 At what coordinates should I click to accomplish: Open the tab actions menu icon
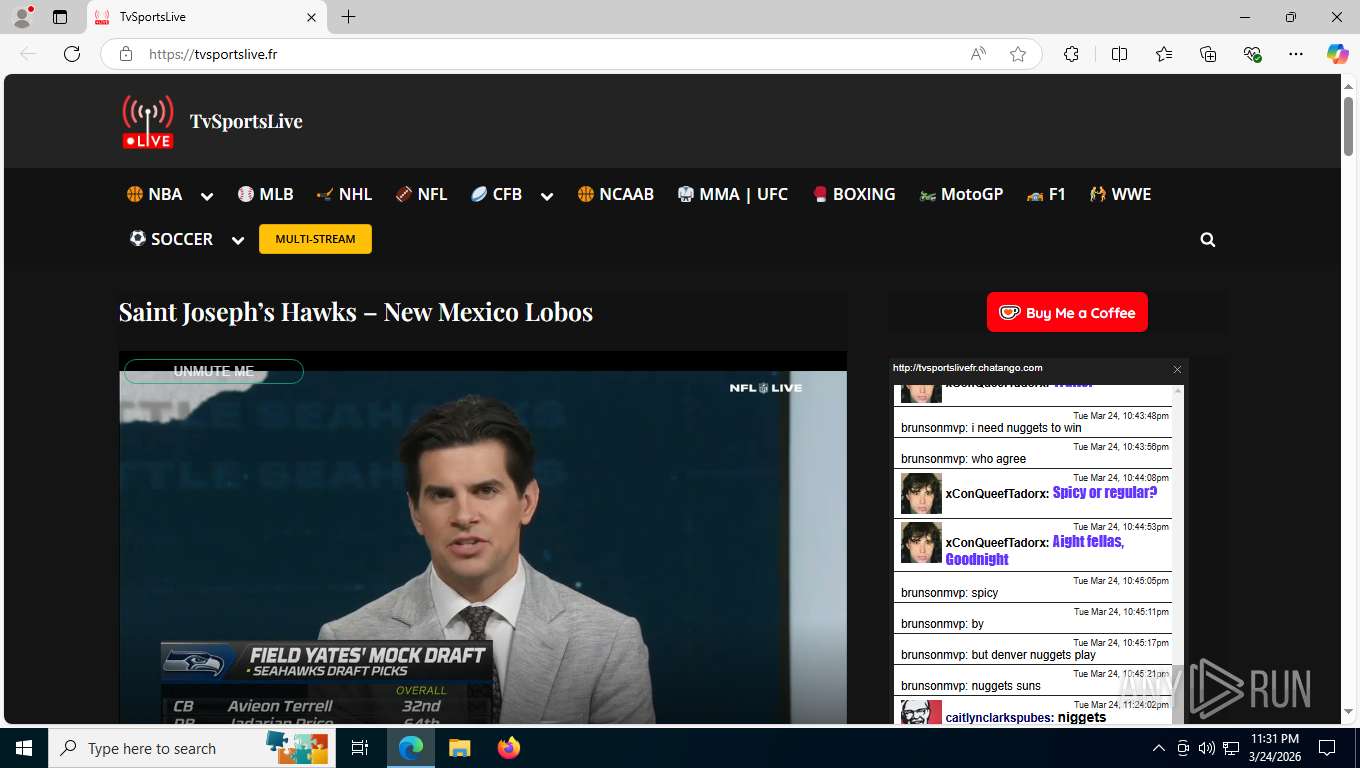coord(60,17)
